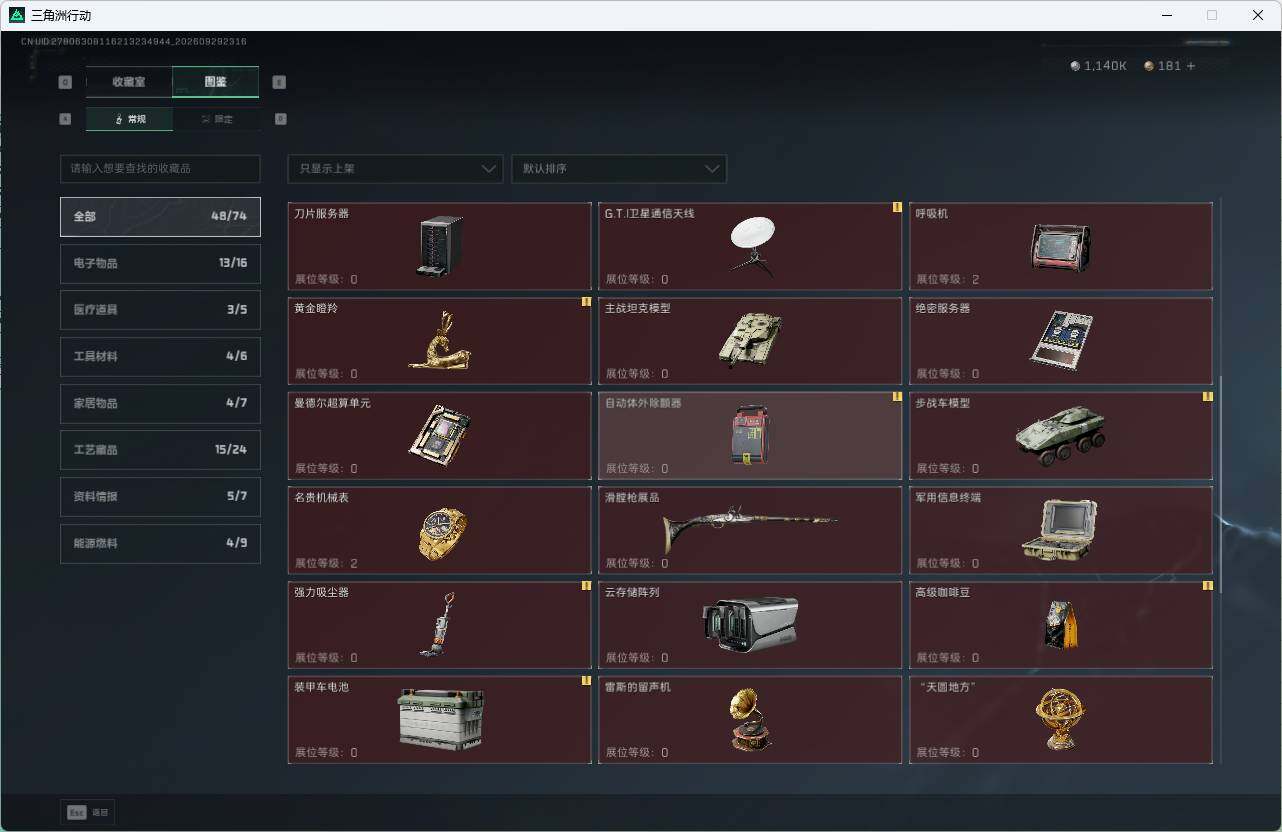Click the 1,140K silver currency balance

click(1098, 66)
